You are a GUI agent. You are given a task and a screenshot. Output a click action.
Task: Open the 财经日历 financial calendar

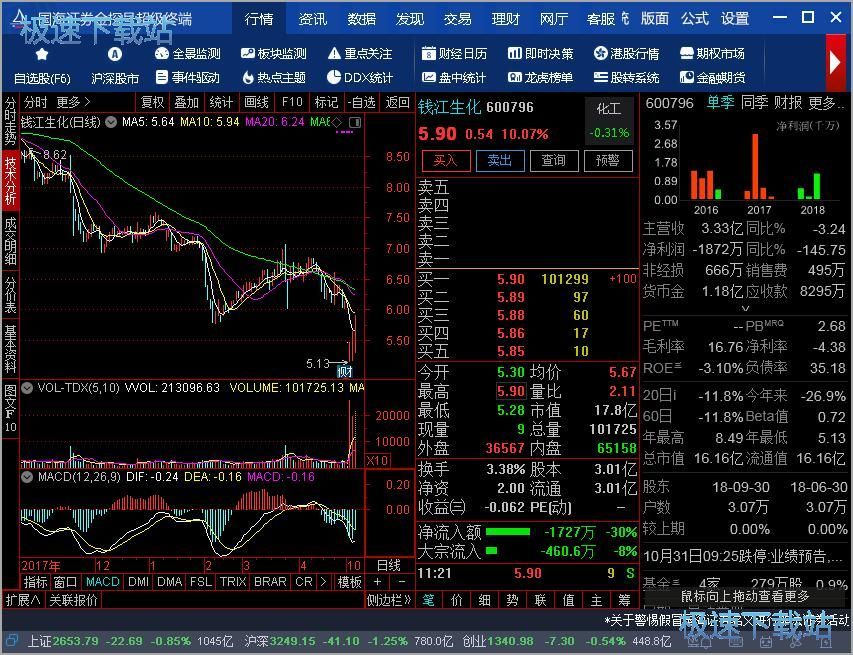tap(455, 54)
